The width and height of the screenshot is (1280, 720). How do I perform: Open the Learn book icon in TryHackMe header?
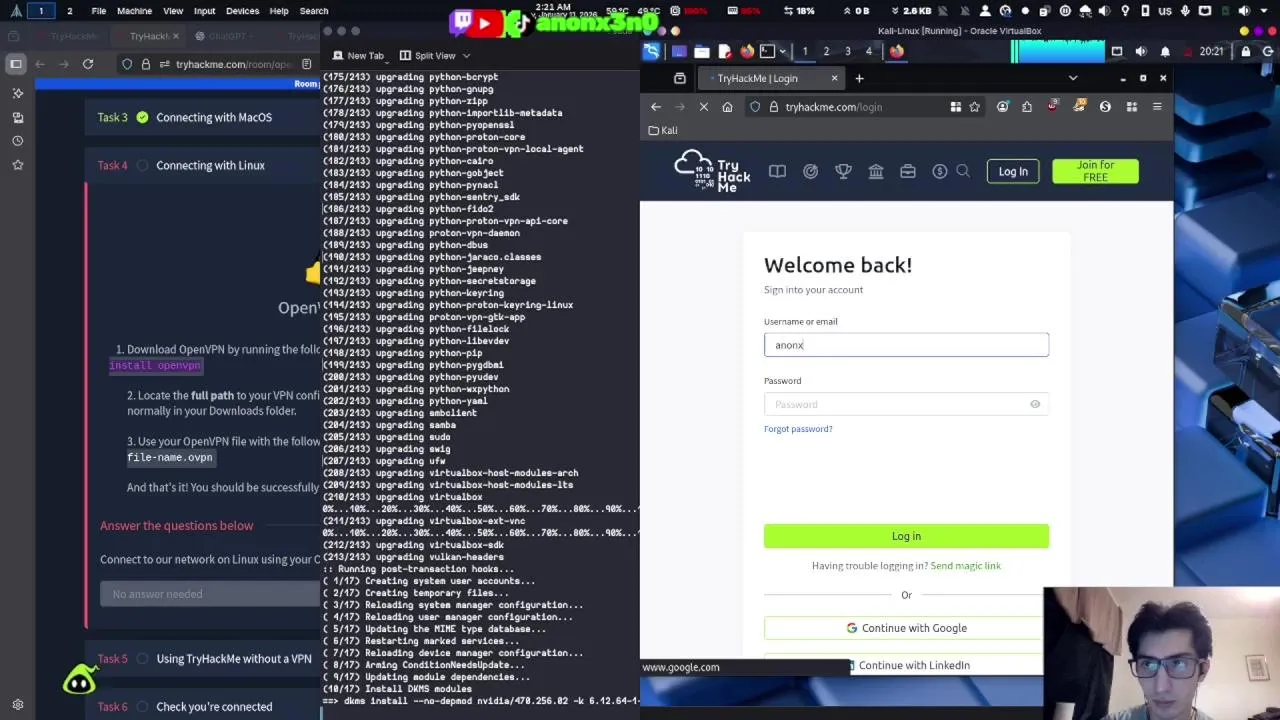coord(777,171)
